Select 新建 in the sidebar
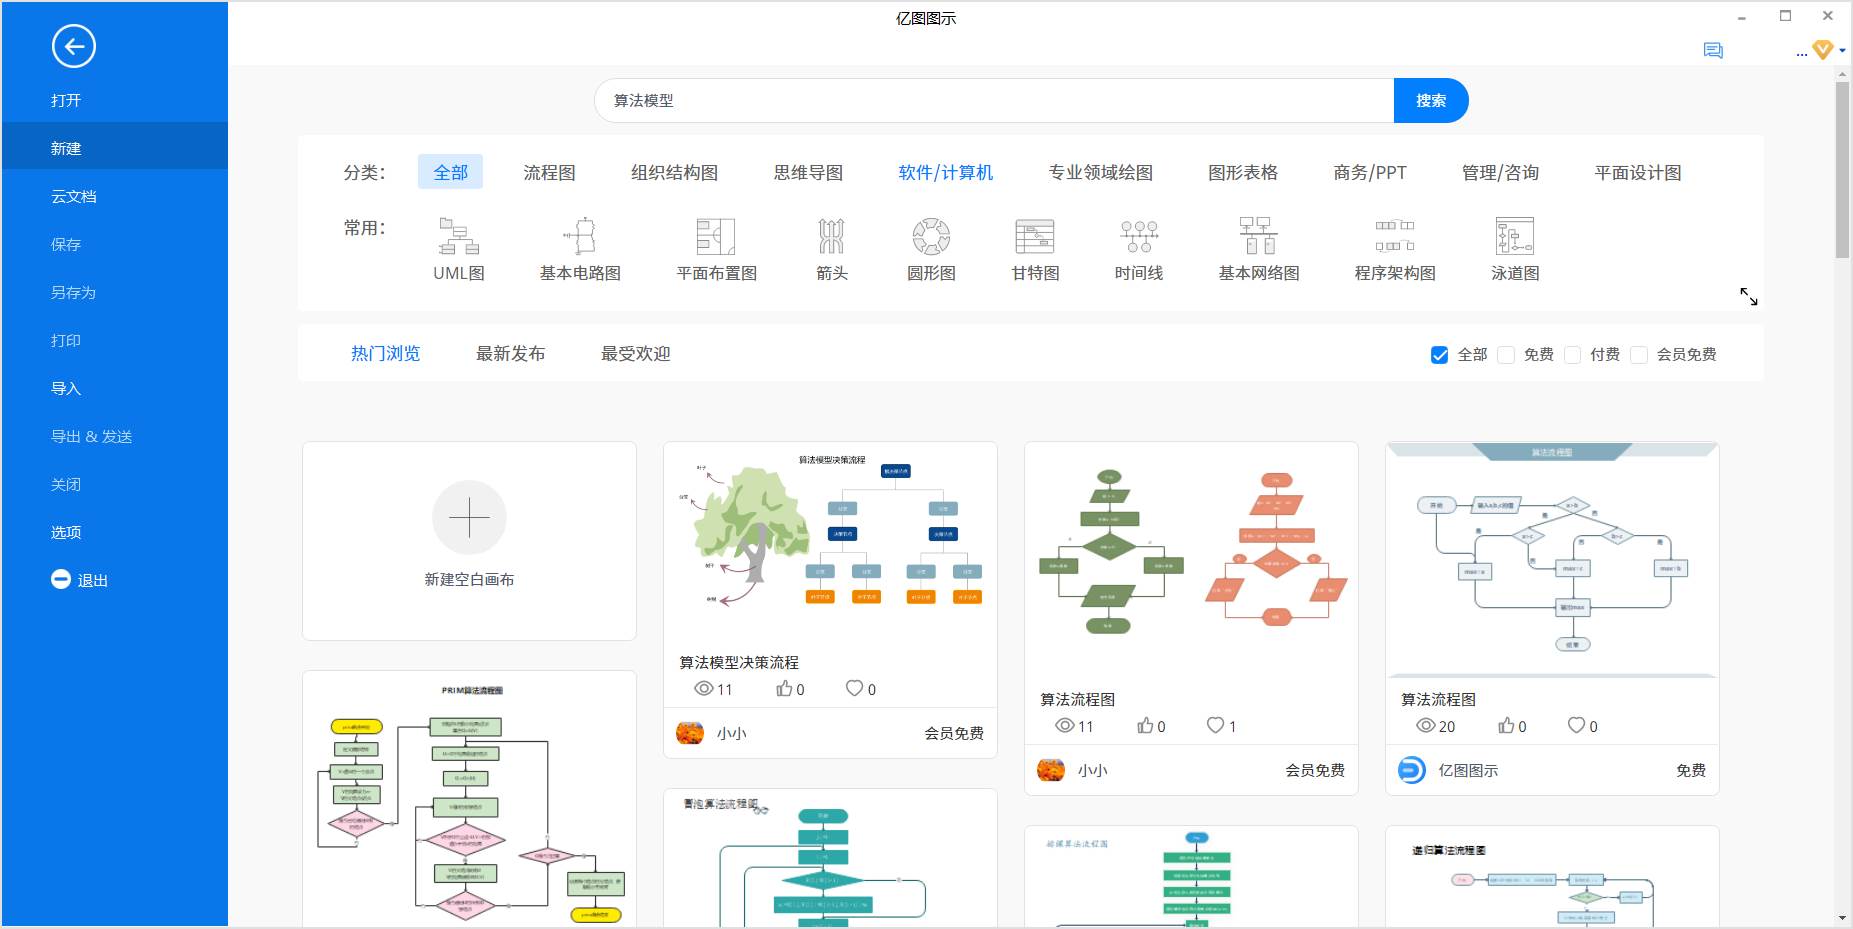The width and height of the screenshot is (1853, 929). click(x=115, y=148)
